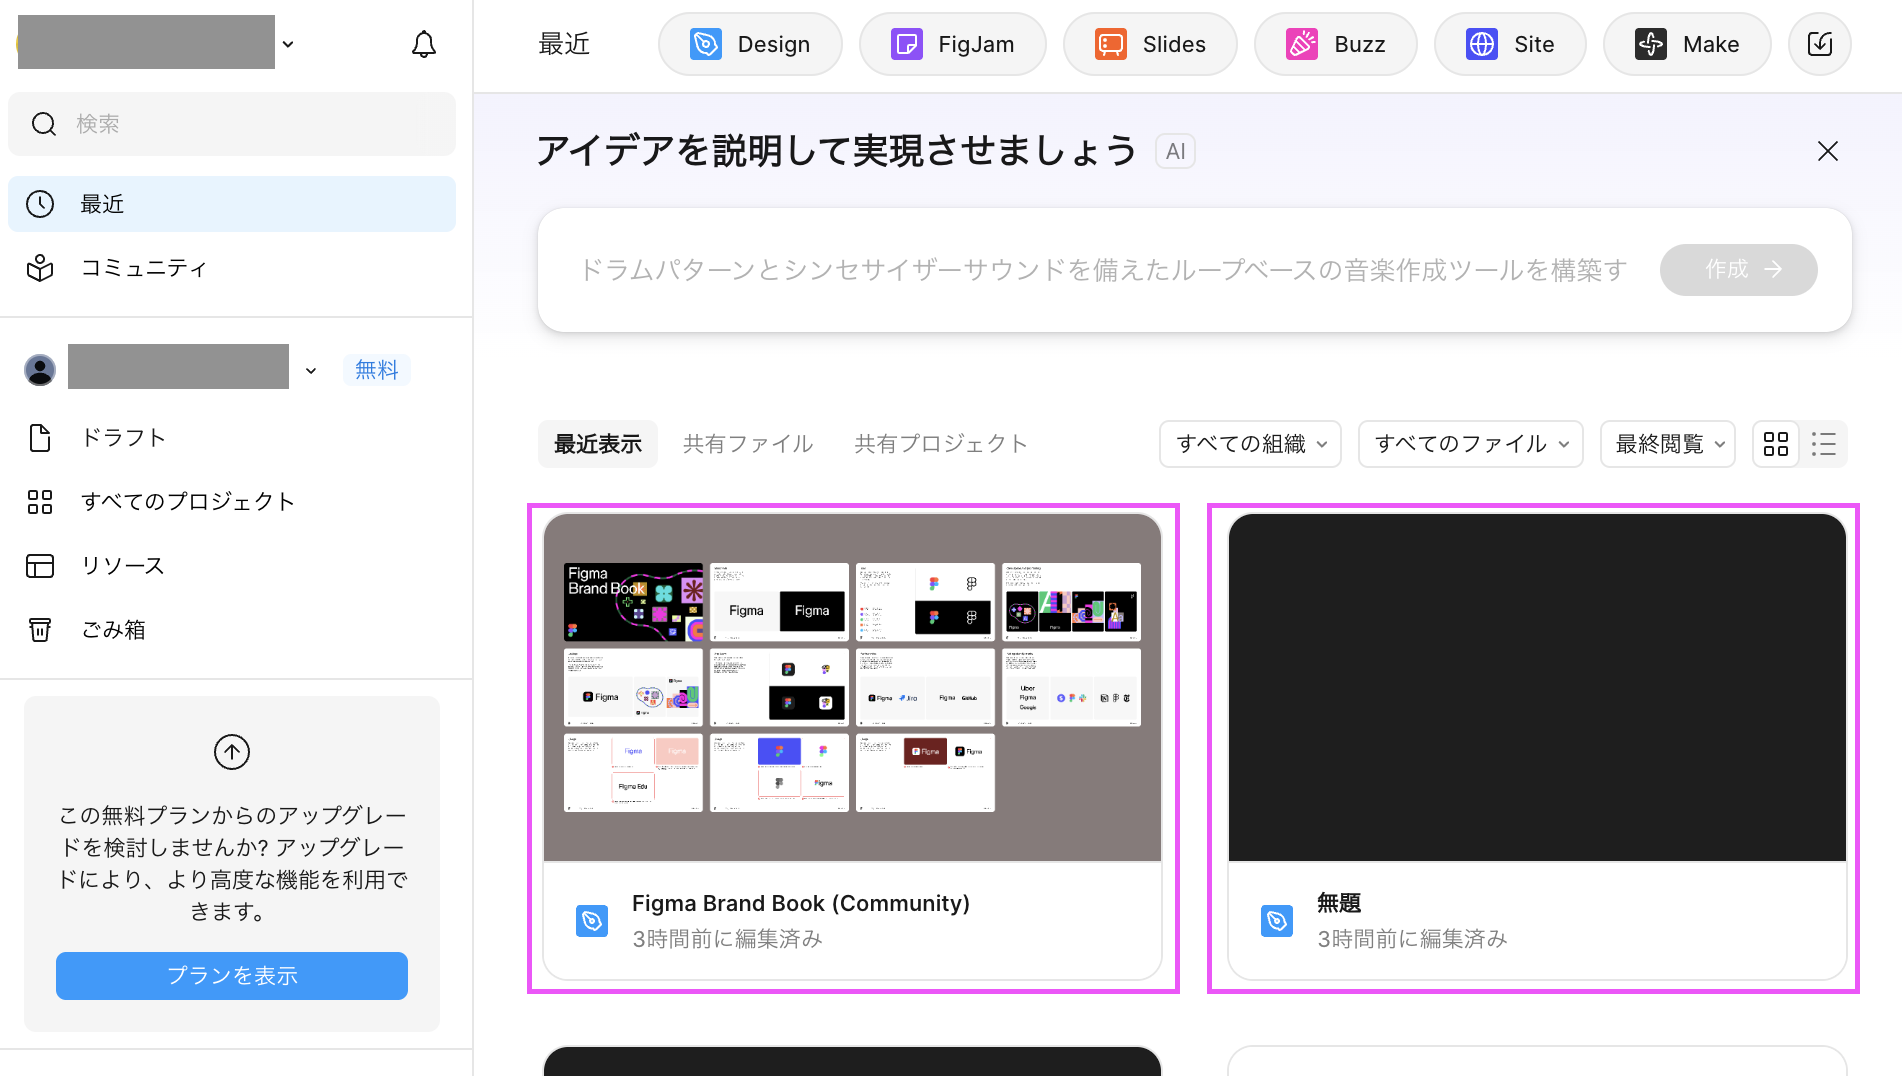Open the 最終閲覧 sort dropdown
The image size is (1902, 1076).
point(1667,444)
